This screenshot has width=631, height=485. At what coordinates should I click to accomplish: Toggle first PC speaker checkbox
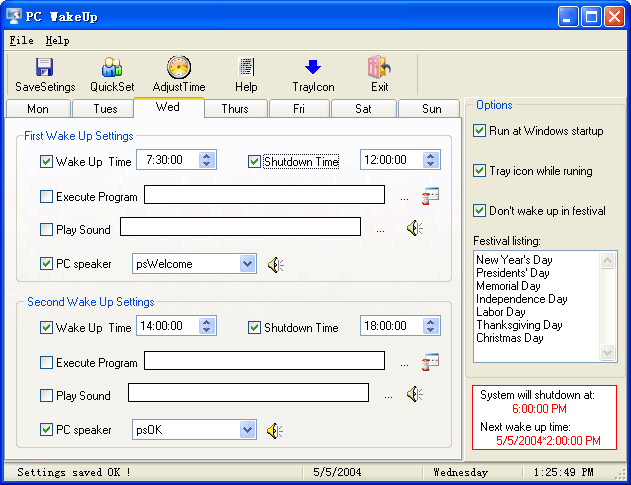[x=46, y=264]
